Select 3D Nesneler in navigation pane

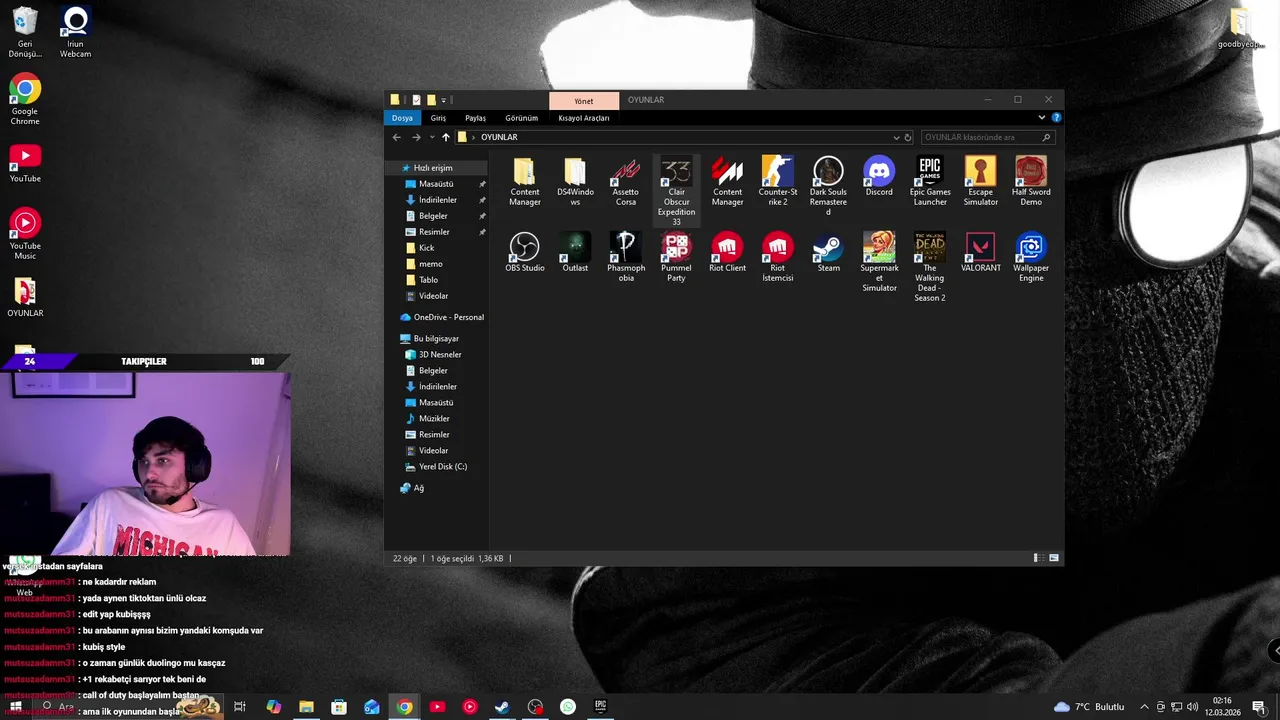click(432, 355)
